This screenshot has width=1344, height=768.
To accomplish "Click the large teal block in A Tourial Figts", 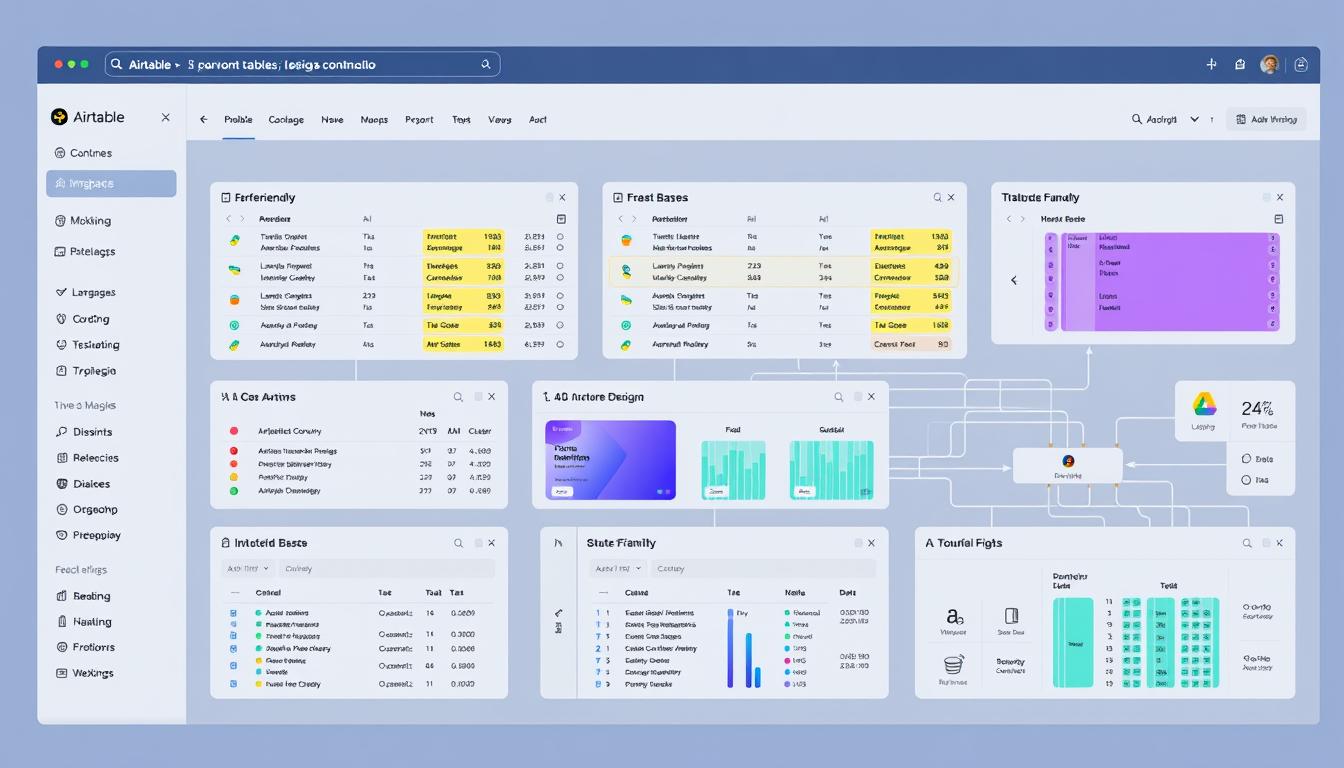I will [1073, 643].
